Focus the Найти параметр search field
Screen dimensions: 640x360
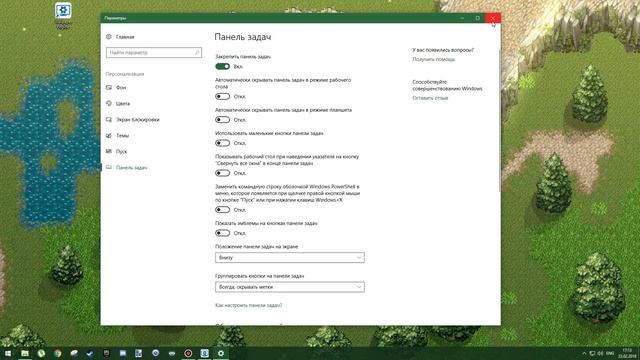point(153,53)
